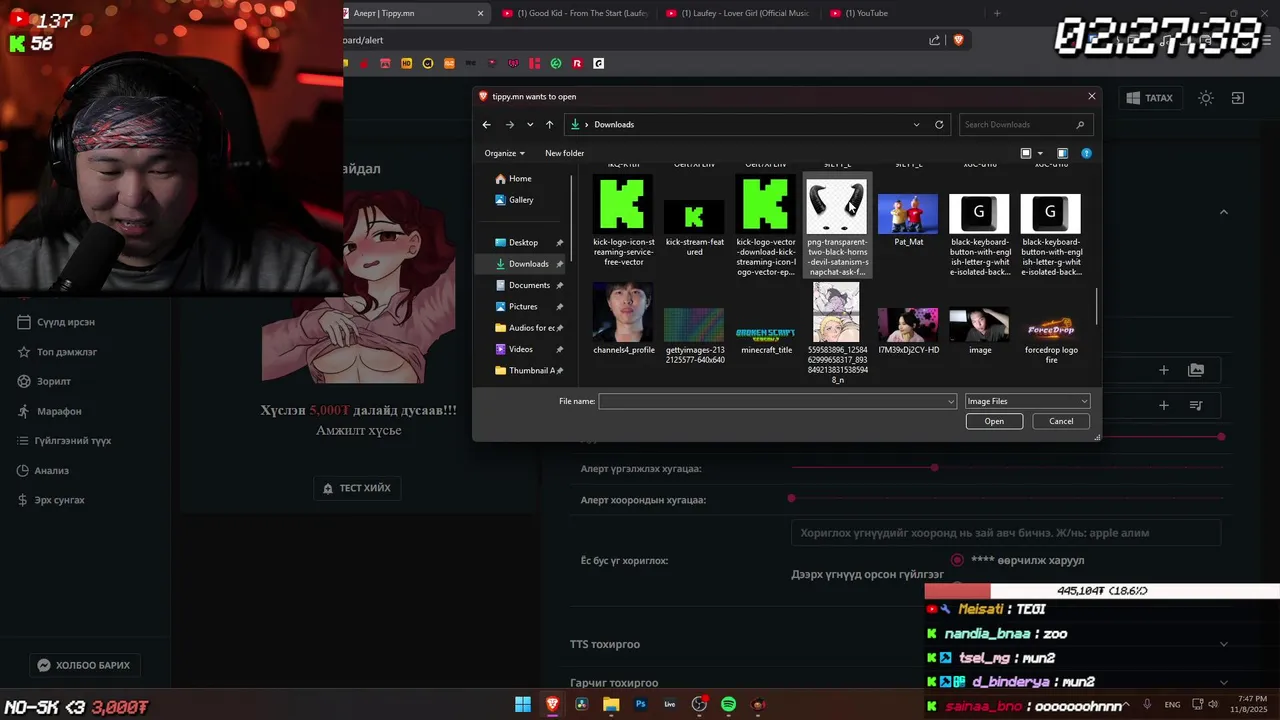Refresh the Downloads folder listing
The height and width of the screenshot is (720, 1280).
[x=939, y=125]
